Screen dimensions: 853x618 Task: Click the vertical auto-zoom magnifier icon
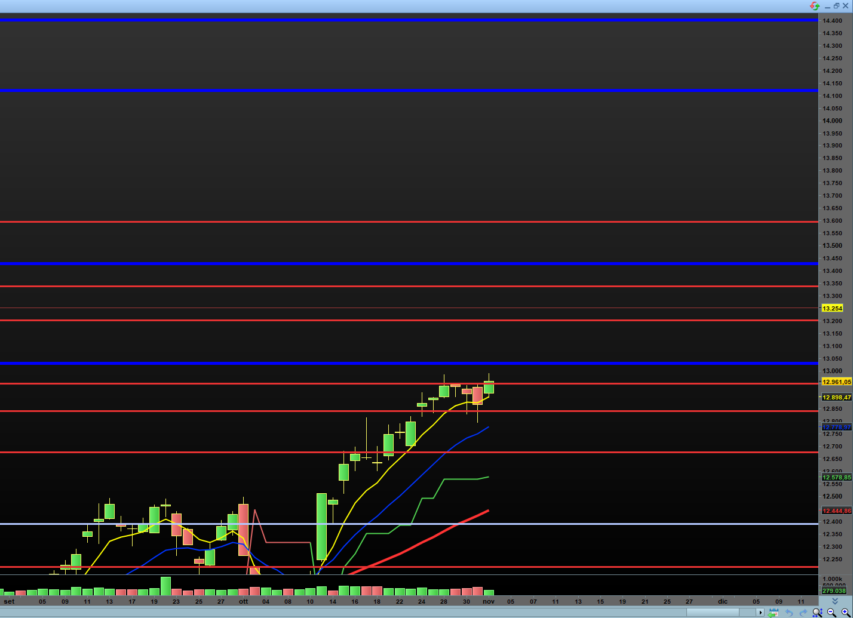tap(817, 612)
